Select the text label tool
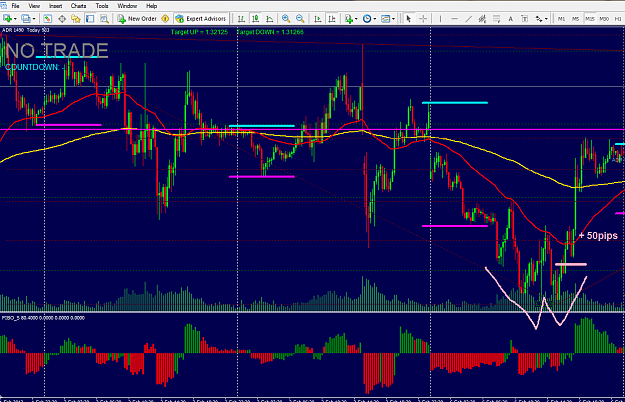 point(525,19)
